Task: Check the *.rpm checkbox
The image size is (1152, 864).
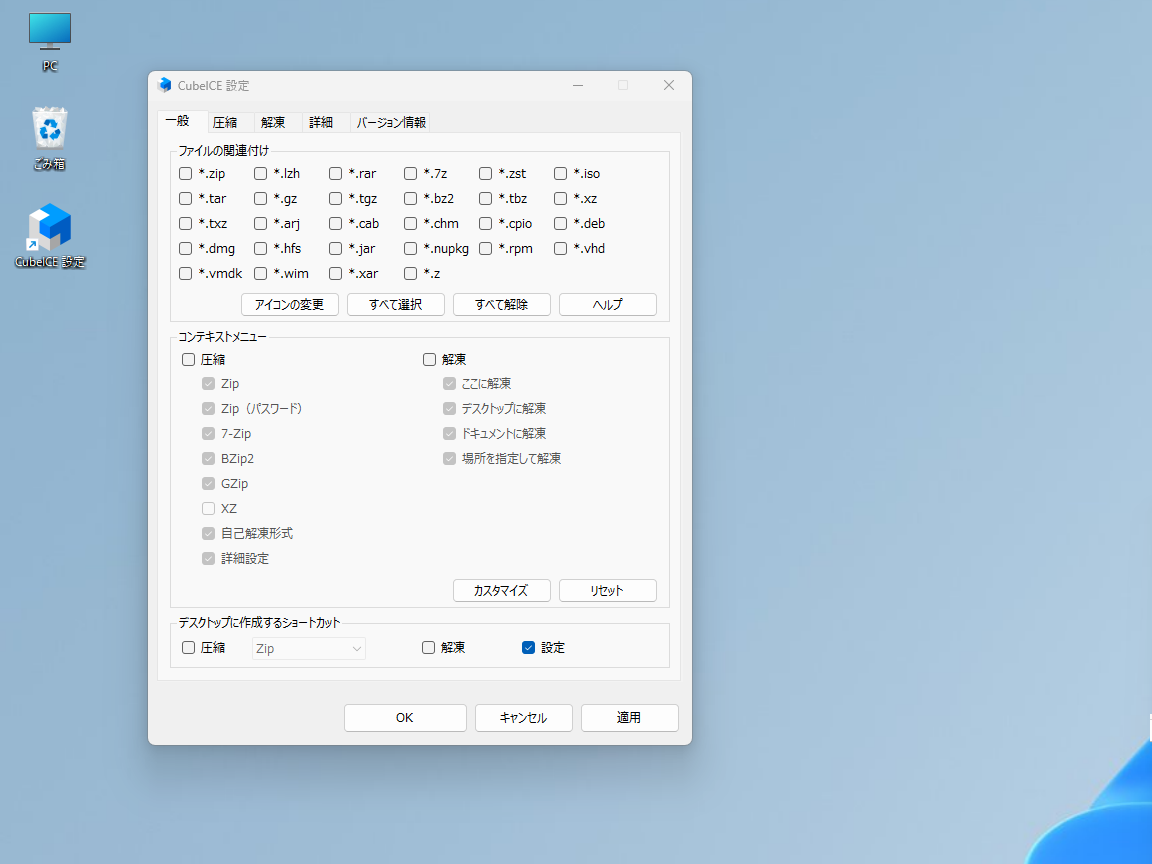Action: click(x=485, y=248)
